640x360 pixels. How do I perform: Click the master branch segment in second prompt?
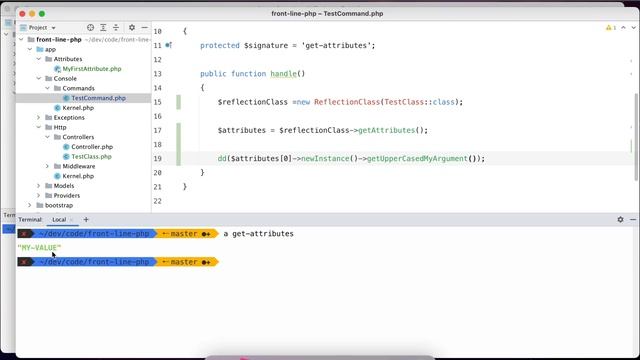pyautogui.click(x=186, y=262)
